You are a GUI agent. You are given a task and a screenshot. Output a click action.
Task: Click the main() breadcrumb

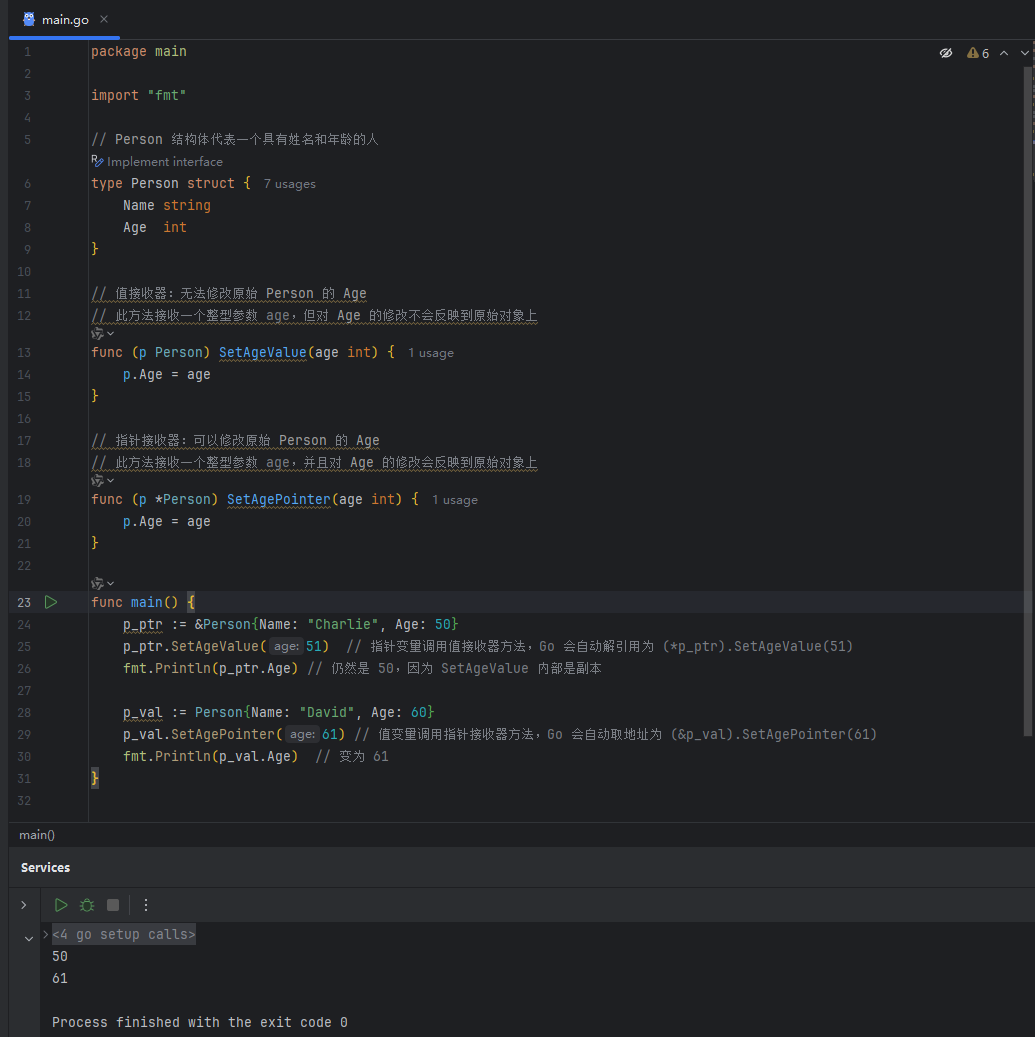(37, 835)
